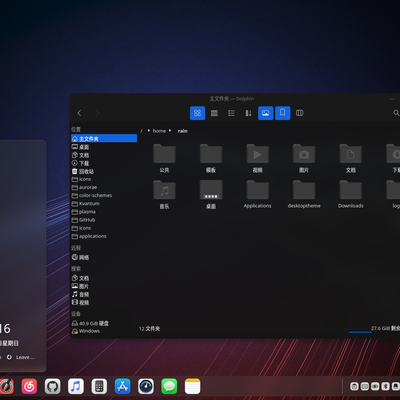
Task: Navigate to home in the breadcrumb
Action: point(159,131)
